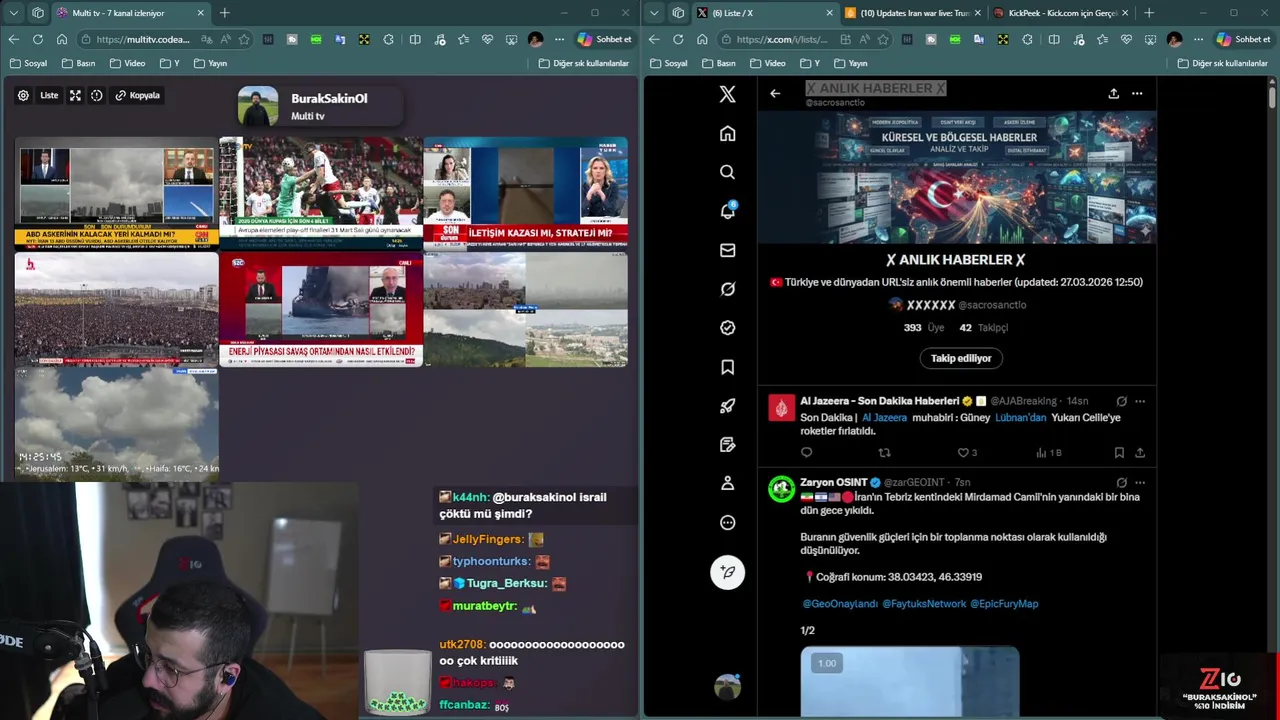Open Diğer sık kullanılanlar in right browser

coord(1223,63)
